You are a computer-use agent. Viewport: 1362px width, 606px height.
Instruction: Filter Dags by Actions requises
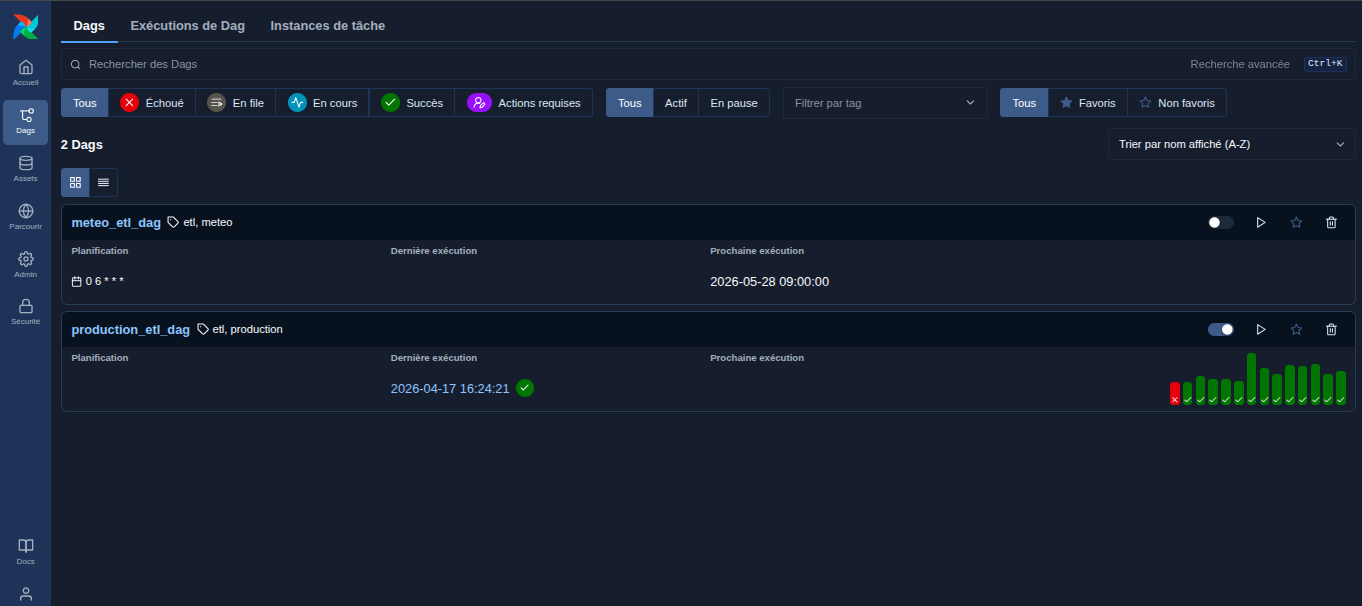[x=524, y=103]
